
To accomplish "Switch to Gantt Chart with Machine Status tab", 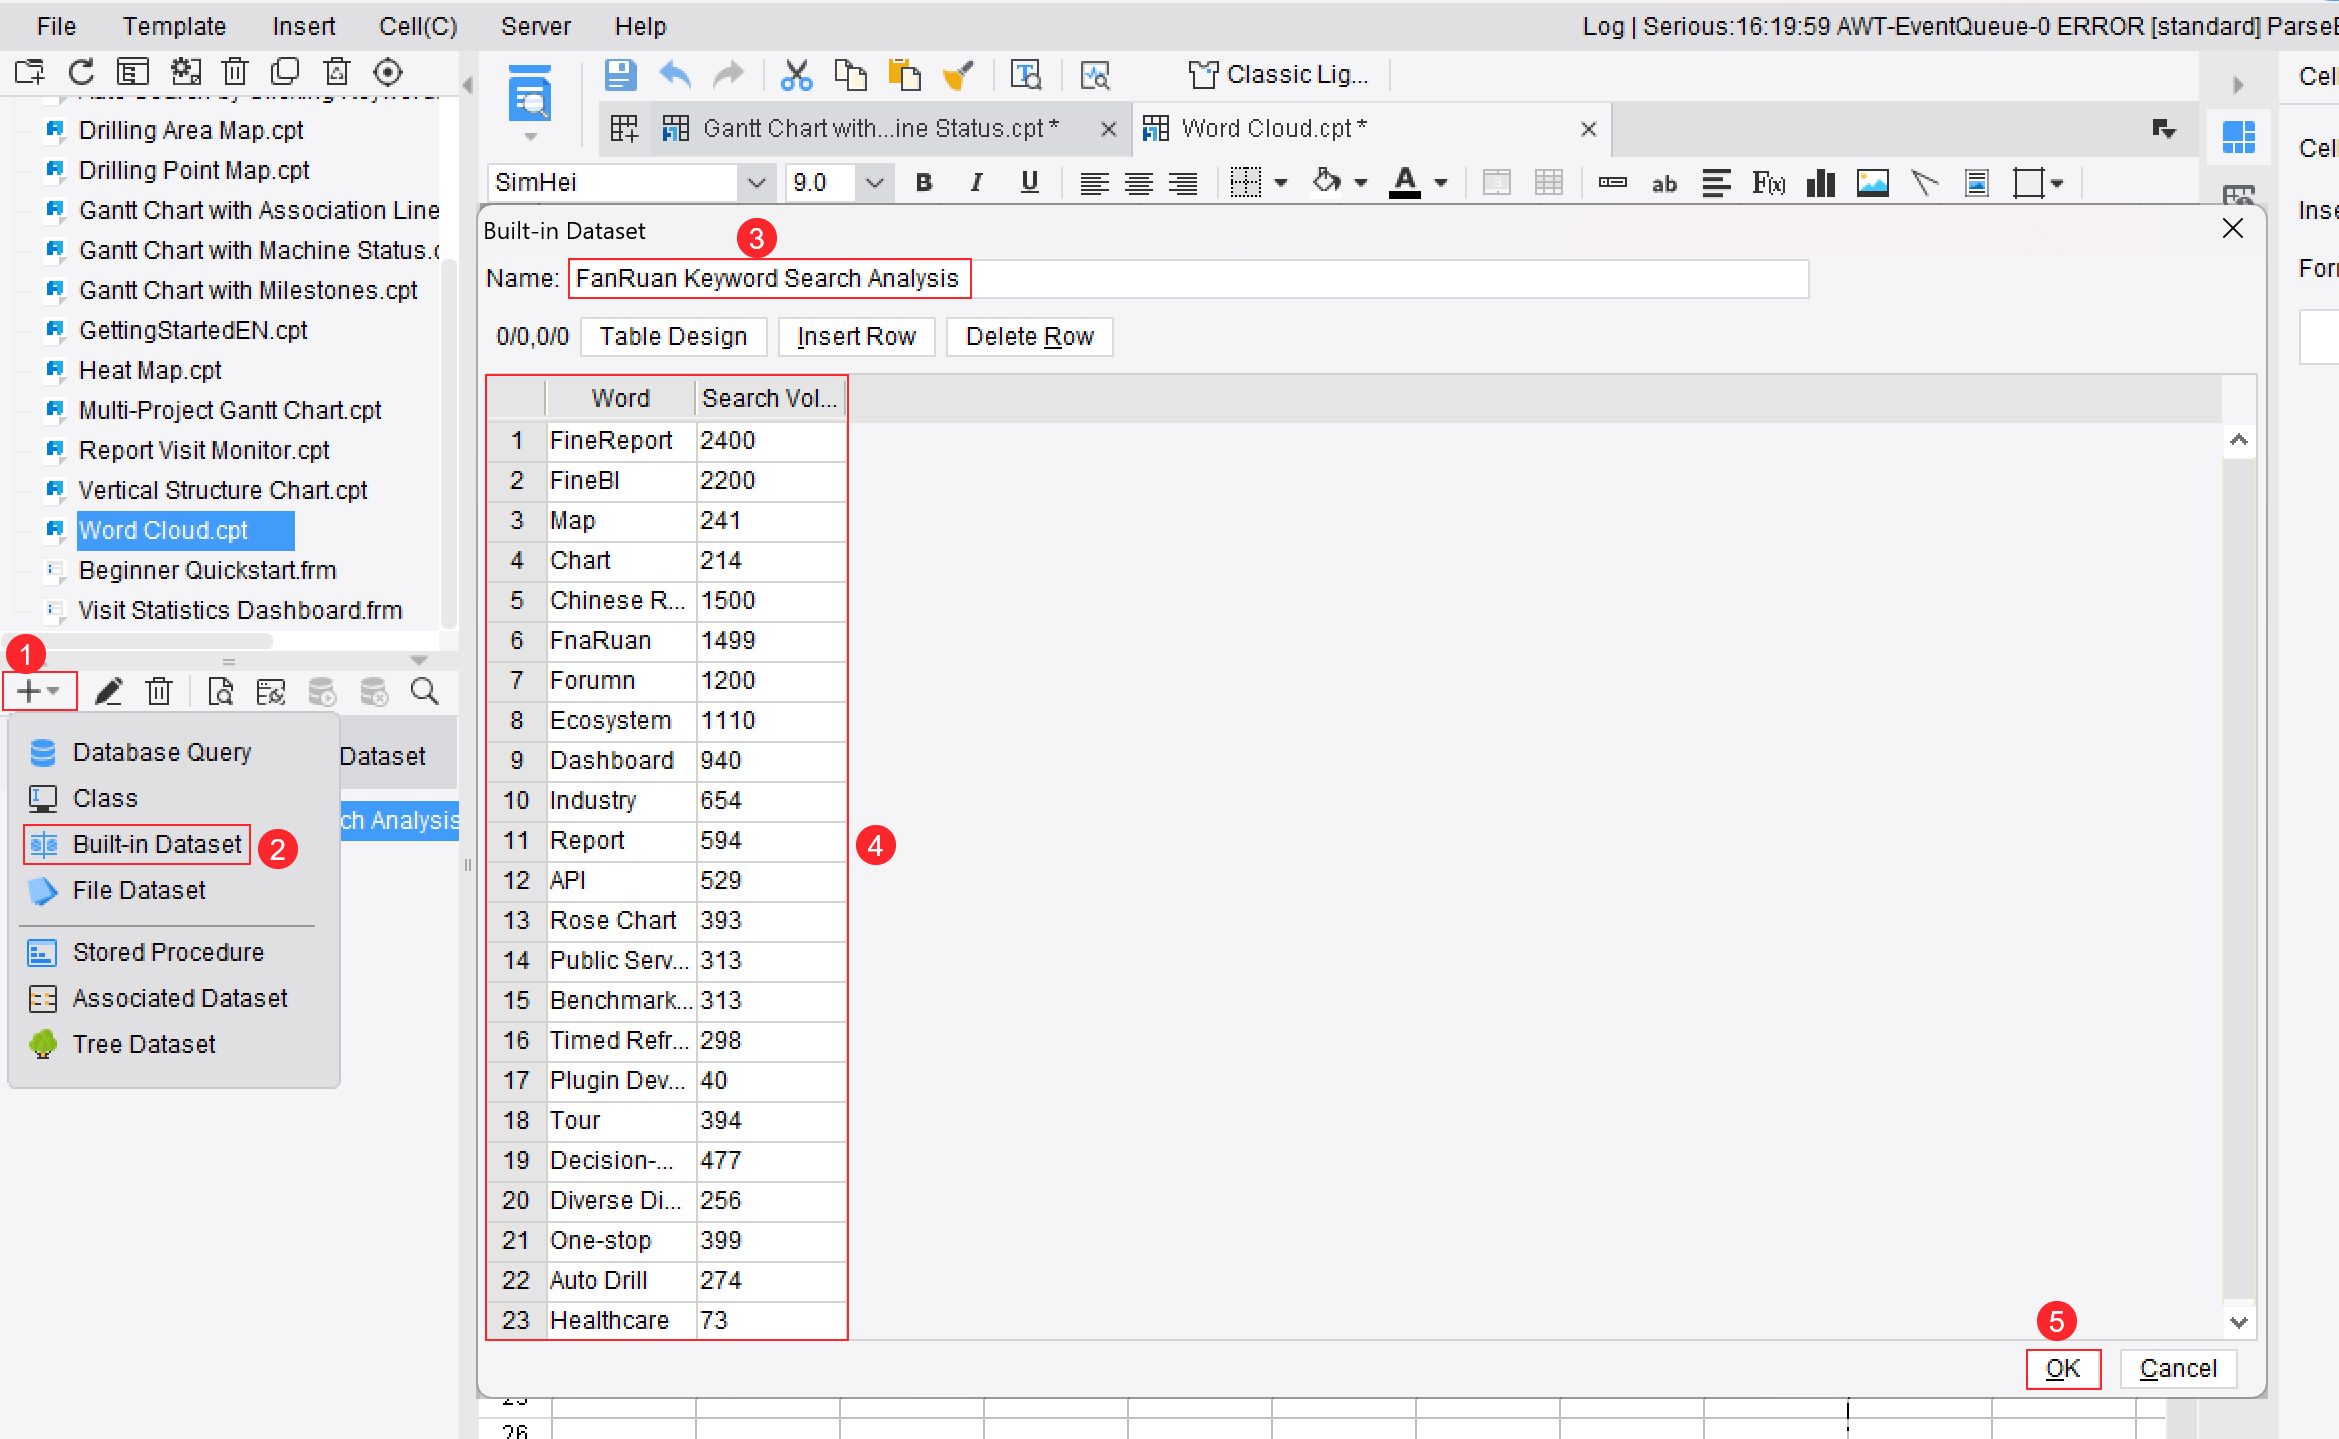I will point(880,128).
